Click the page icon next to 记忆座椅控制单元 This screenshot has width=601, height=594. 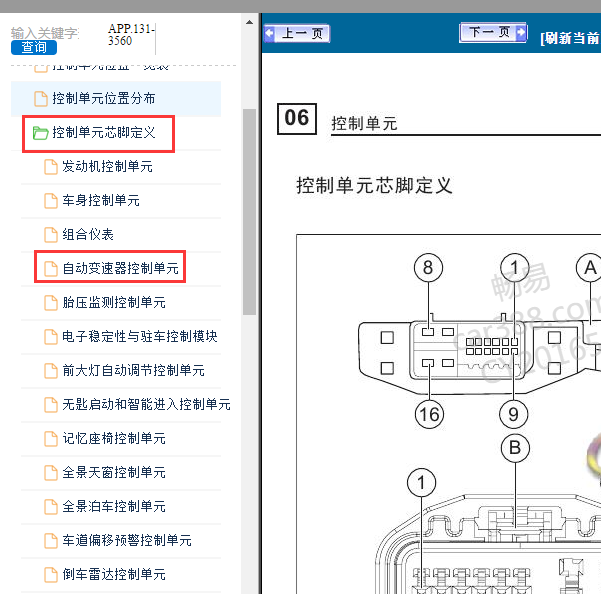pyautogui.click(x=51, y=438)
